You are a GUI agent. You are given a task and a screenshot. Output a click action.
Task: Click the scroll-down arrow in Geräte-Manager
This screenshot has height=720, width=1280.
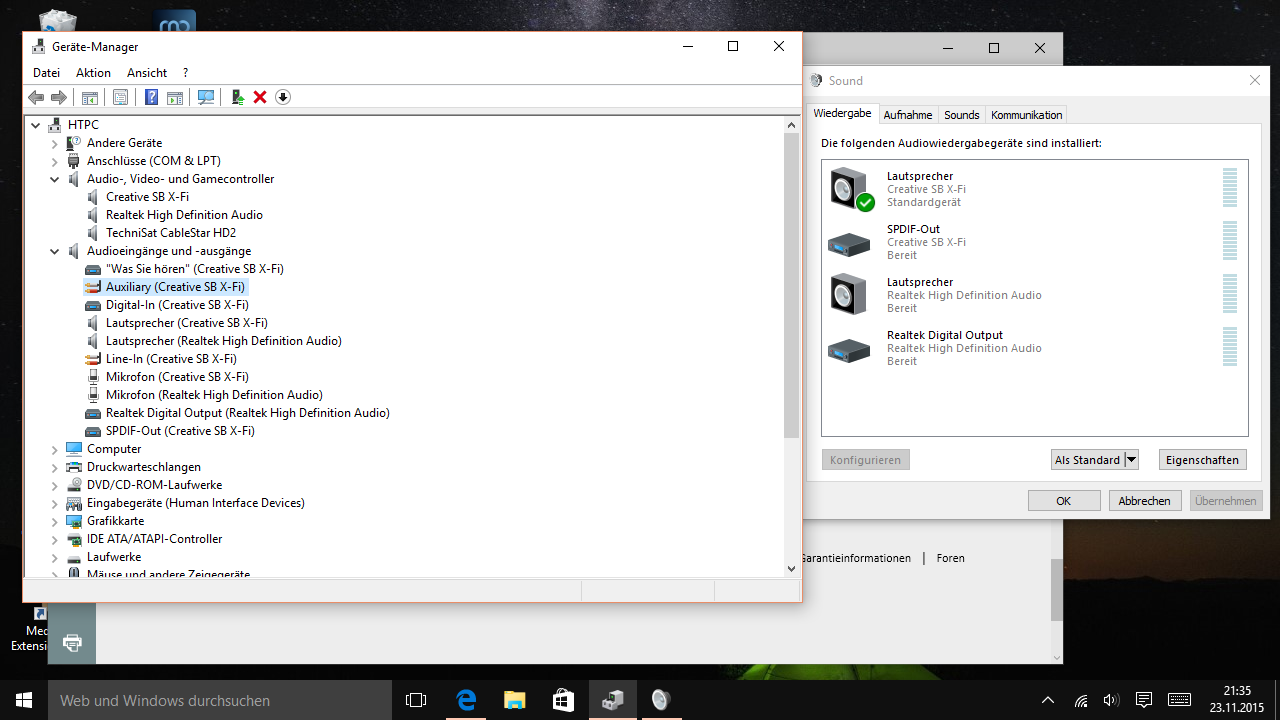(x=792, y=568)
